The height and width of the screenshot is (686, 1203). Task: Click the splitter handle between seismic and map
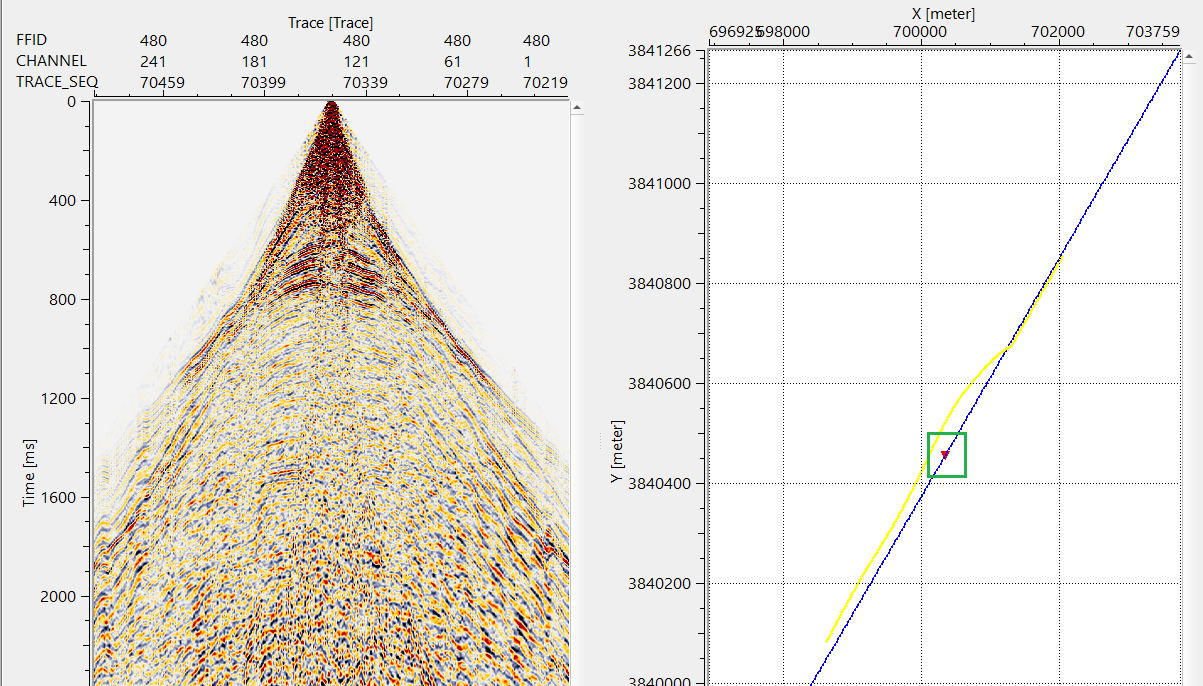(600, 440)
